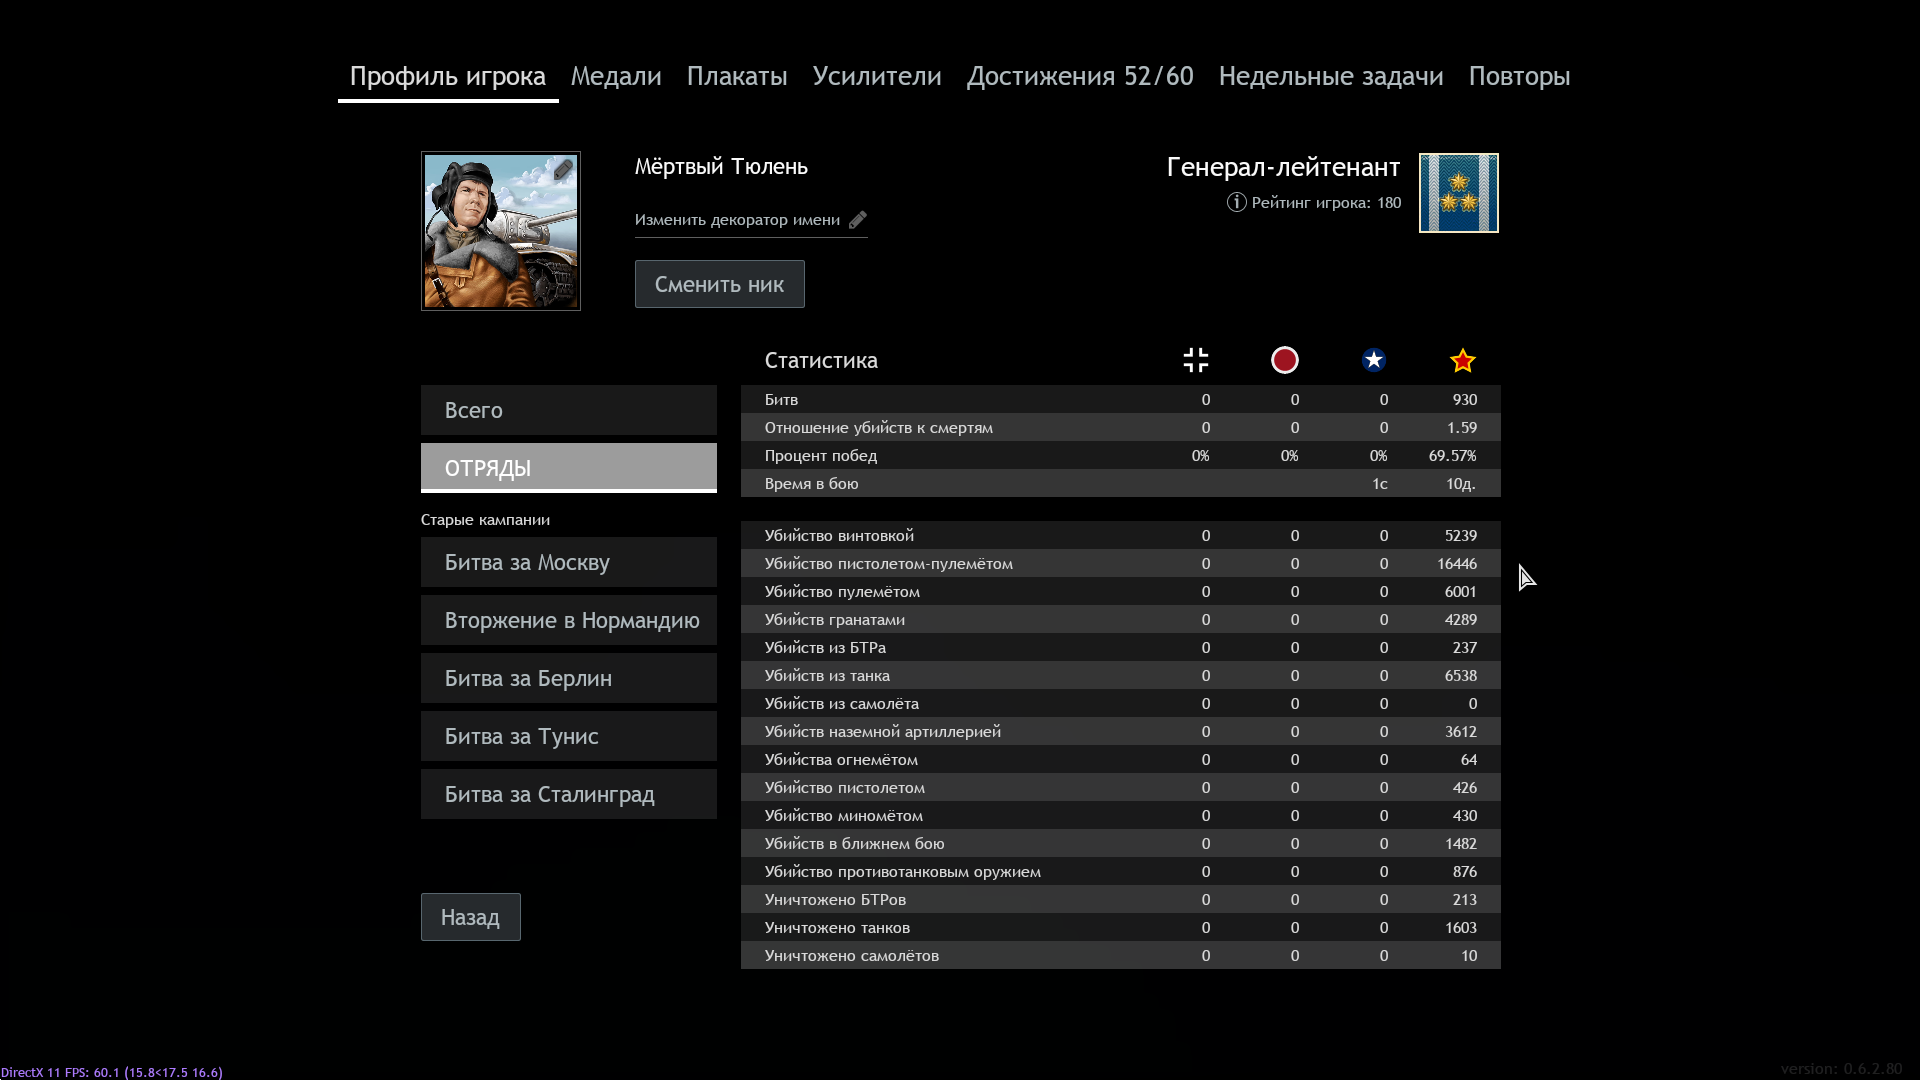This screenshot has width=1920, height=1080.
Task: Click the player rating info icon
Action: point(1236,203)
